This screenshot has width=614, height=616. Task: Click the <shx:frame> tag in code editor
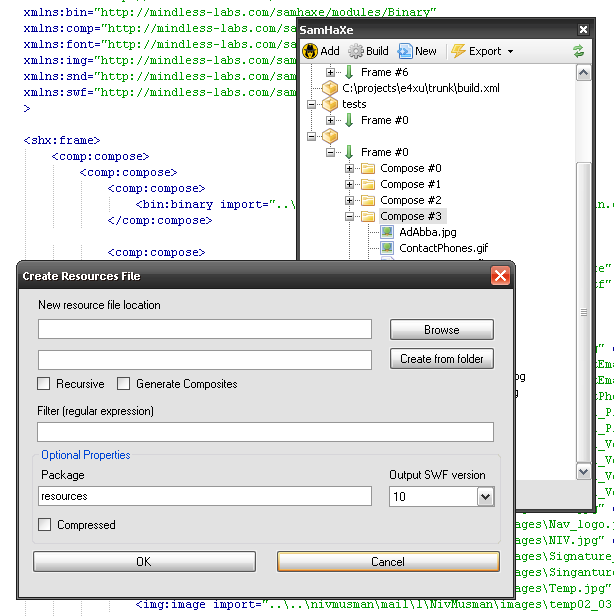tap(62, 141)
